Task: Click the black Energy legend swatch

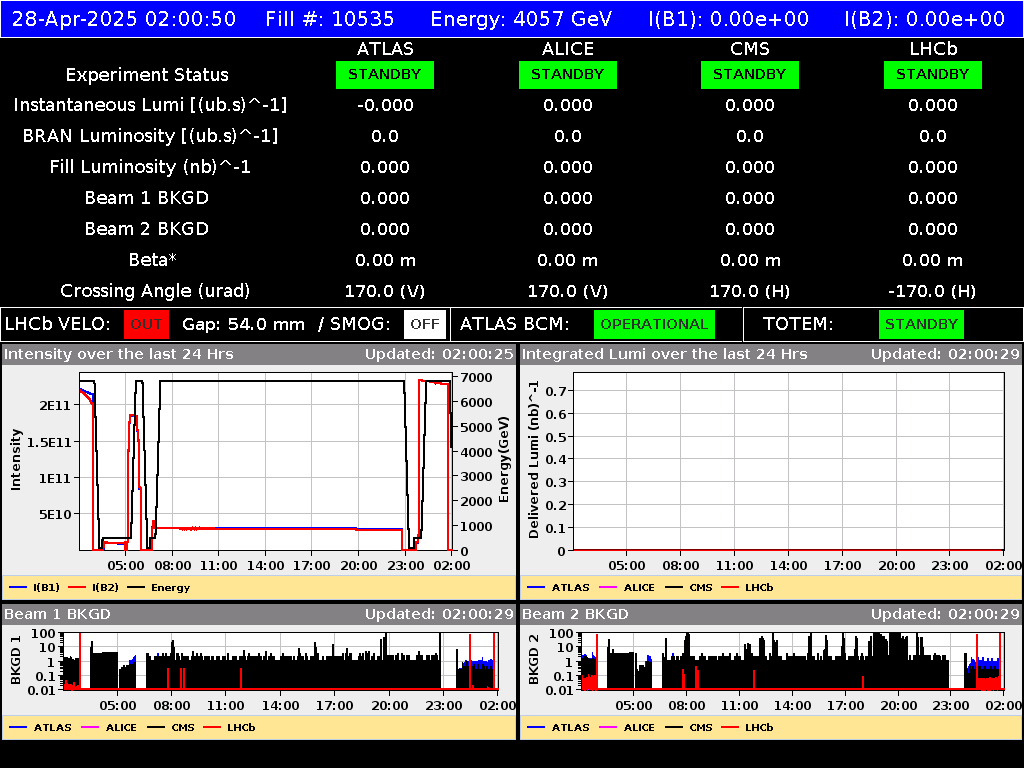Action: pyautogui.click(x=136, y=588)
